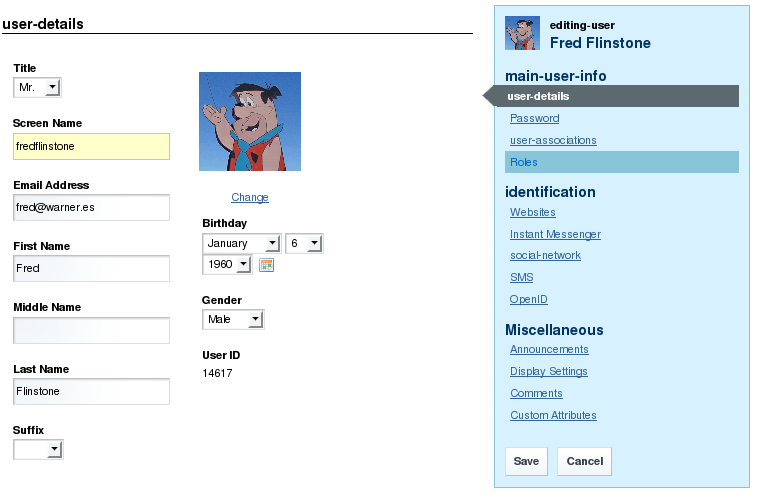Open the birthday day dropdown
This screenshot has height=498, width=758.
pyautogui.click(x=304, y=243)
